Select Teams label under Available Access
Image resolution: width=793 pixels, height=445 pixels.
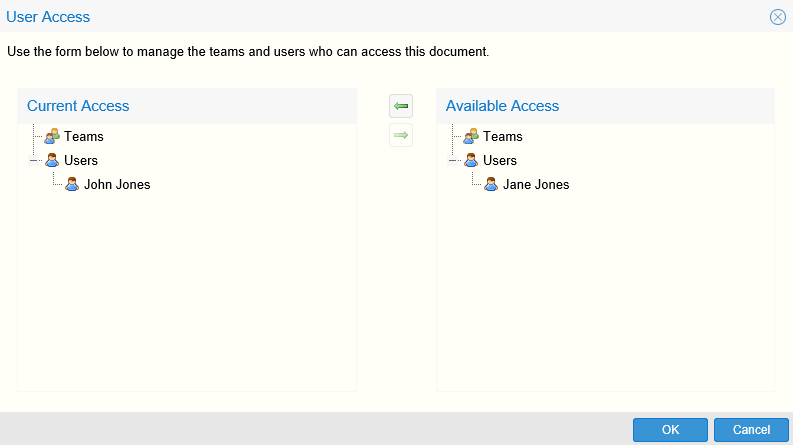tap(503, 136)
